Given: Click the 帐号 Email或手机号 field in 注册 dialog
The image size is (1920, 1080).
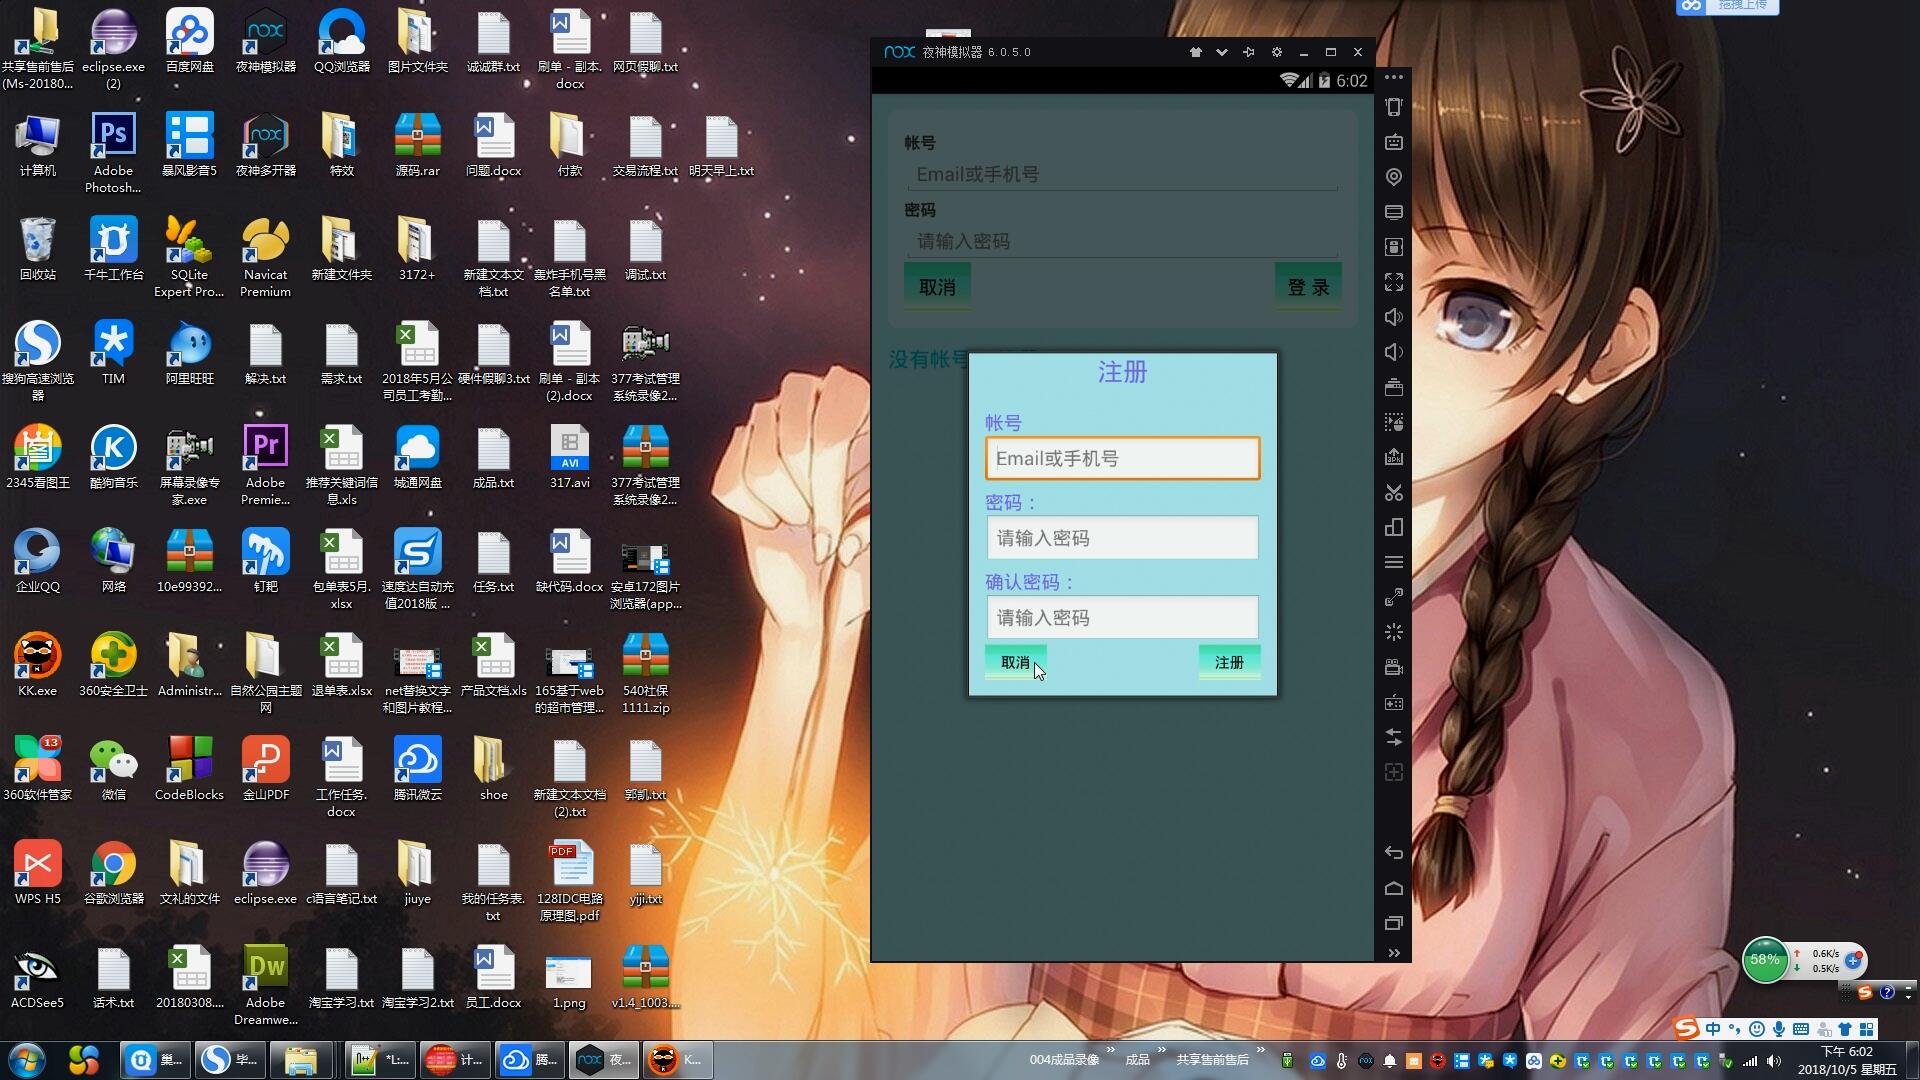Looking at the screenshot, I should click(1122, 458).
